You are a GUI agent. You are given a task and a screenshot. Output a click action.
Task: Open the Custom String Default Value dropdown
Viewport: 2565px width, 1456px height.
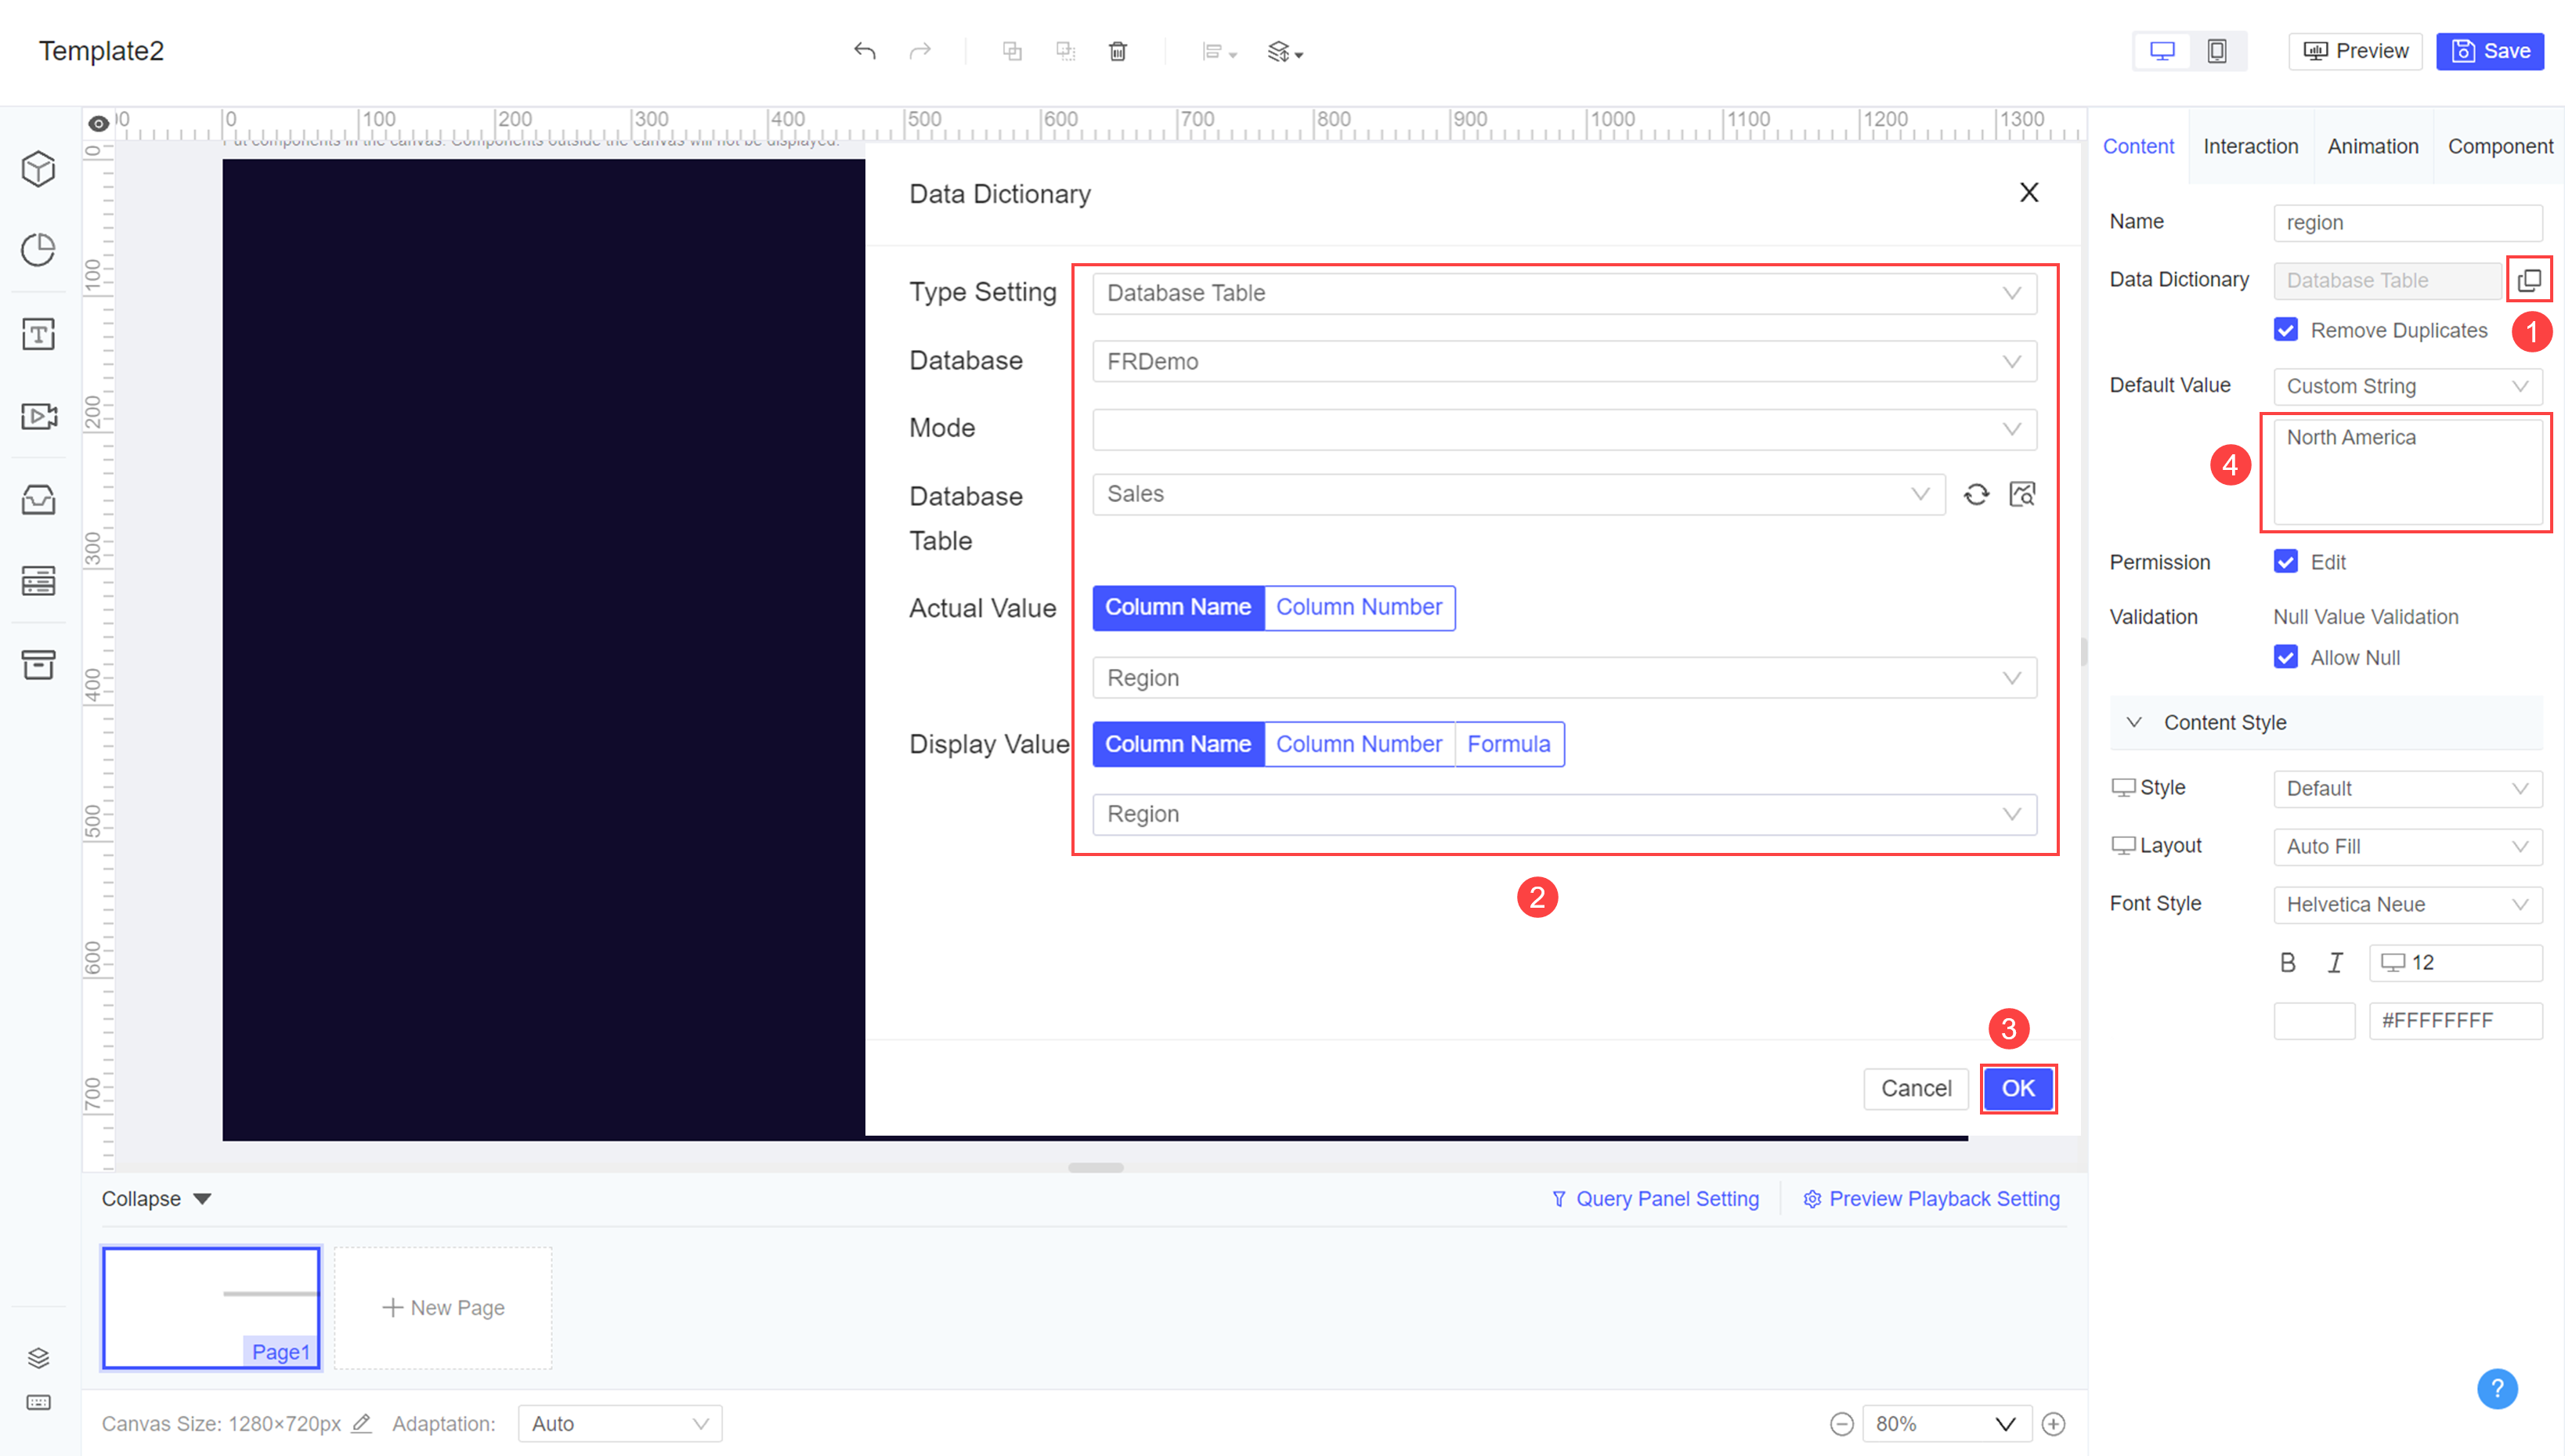[x=2407, y=387]
